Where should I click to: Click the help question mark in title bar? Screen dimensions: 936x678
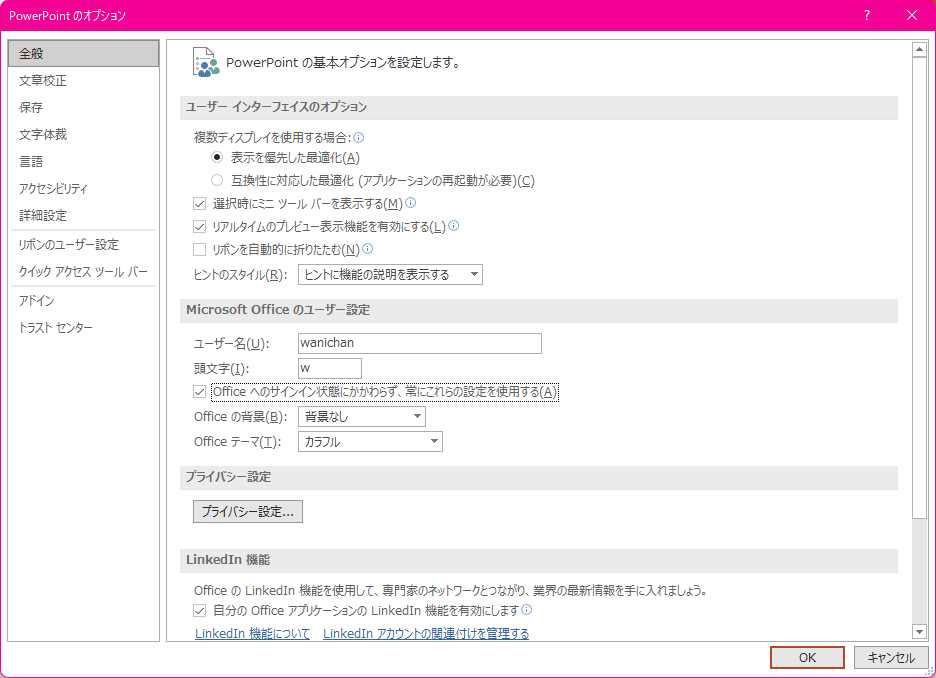pyautogui.click(x=867, y=16)
